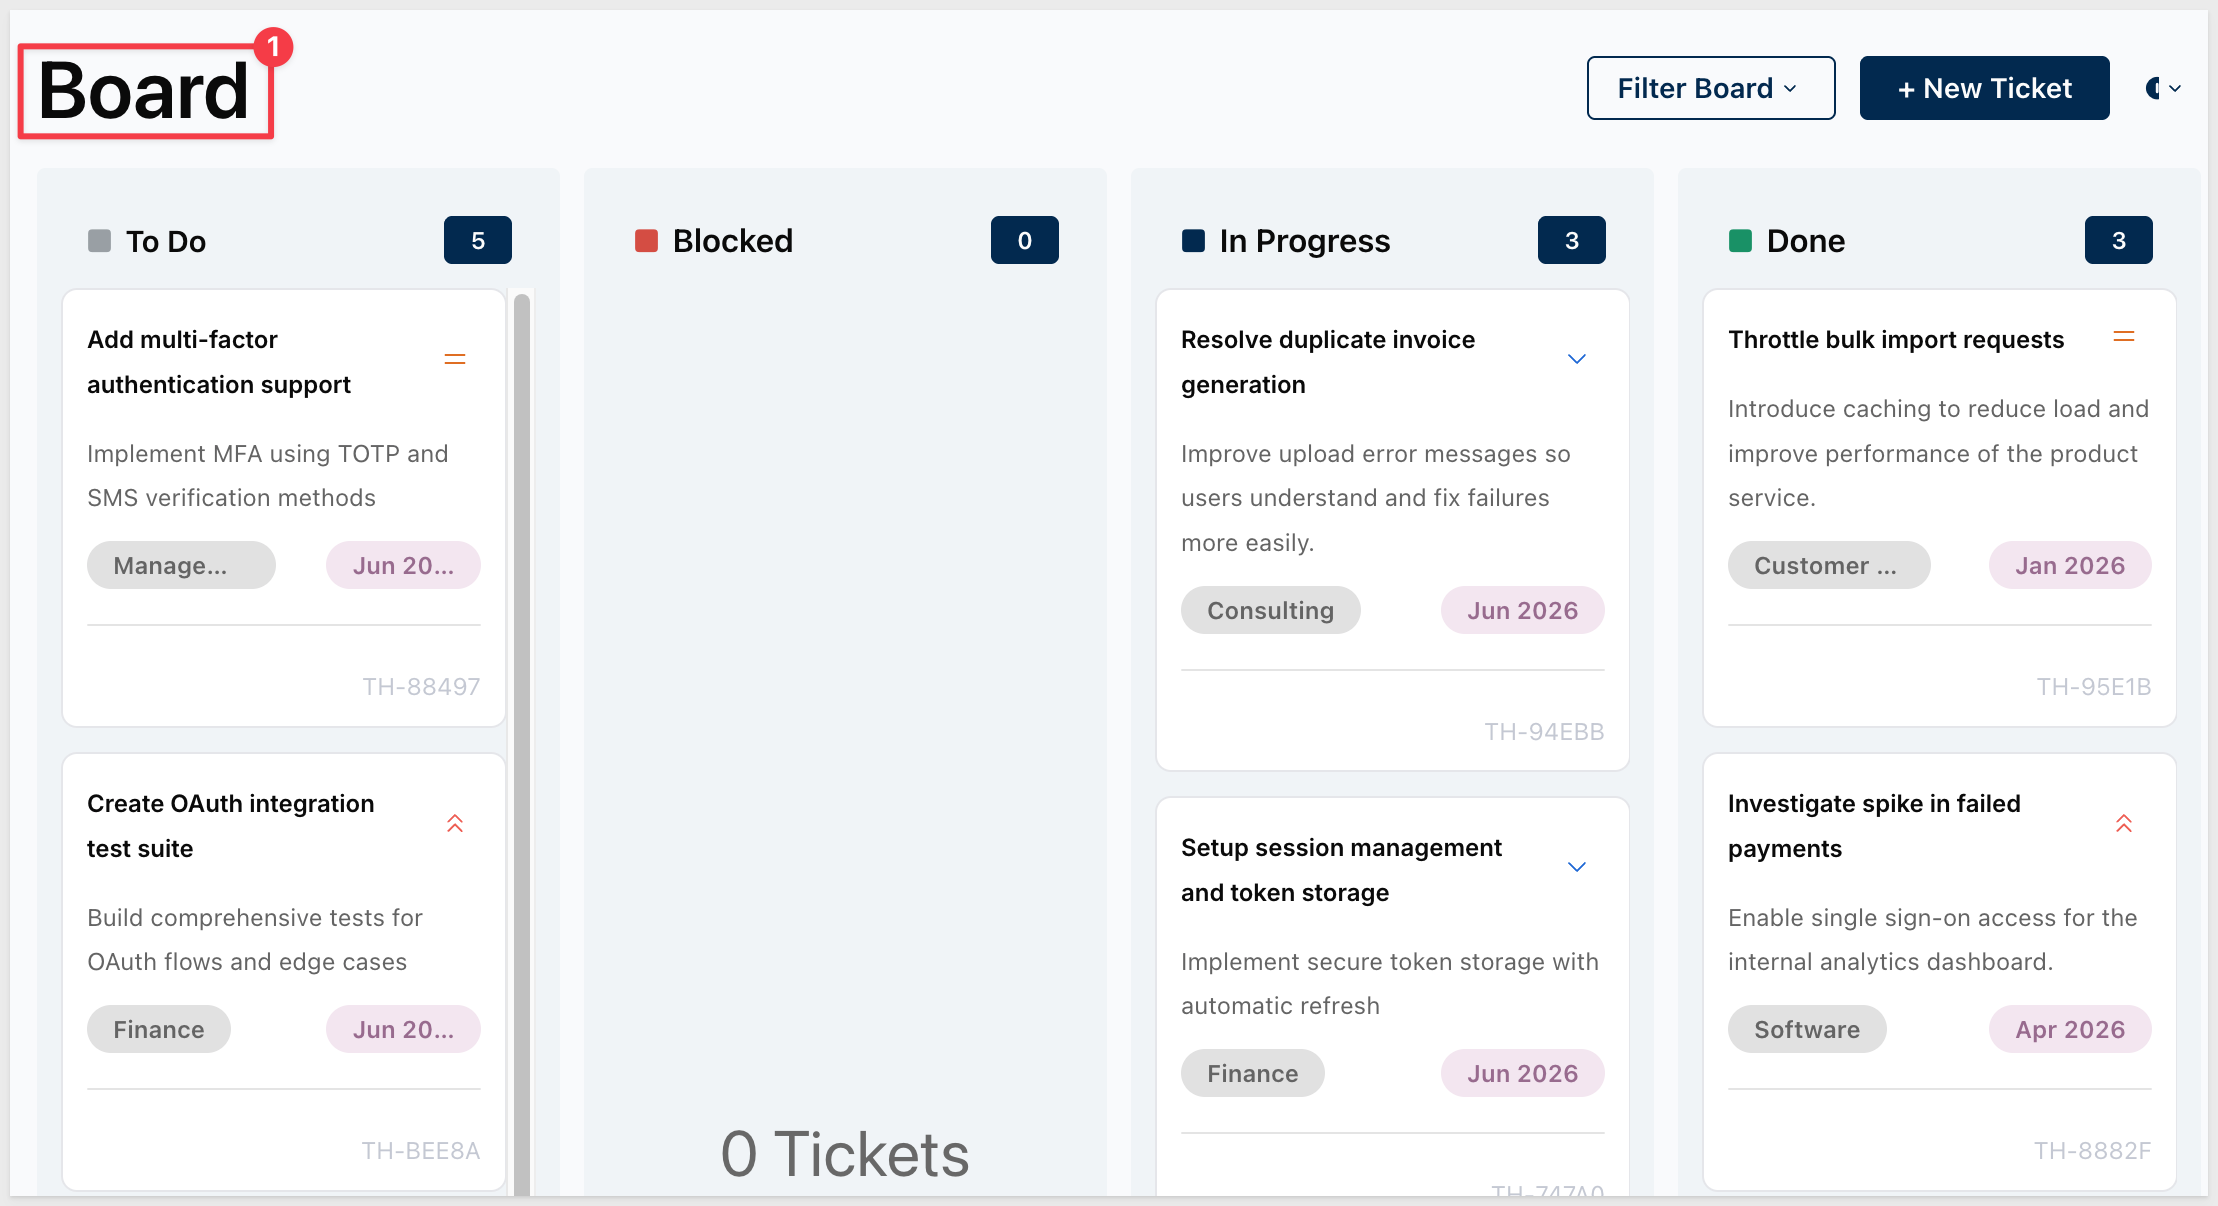Click medium priority icon on Throttle bulk import ticket
The width and height of the screenshot is (2218, 1206).
tap(2124, 337)
